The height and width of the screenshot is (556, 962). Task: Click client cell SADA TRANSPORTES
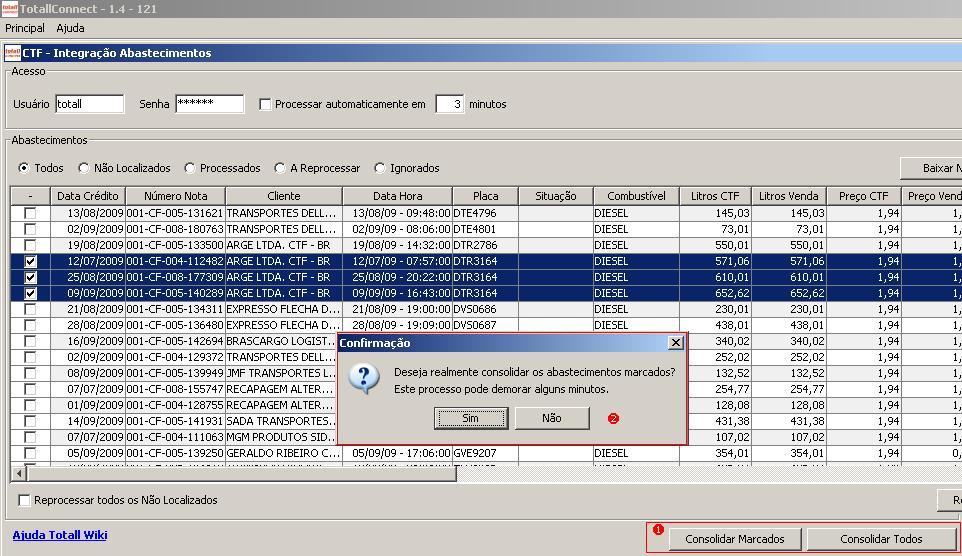pos(281,421)
